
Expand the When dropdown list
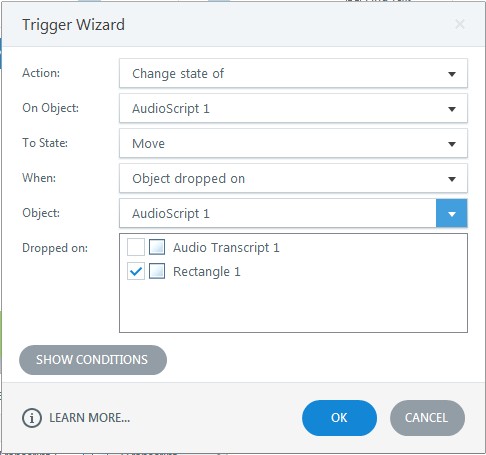452,179
